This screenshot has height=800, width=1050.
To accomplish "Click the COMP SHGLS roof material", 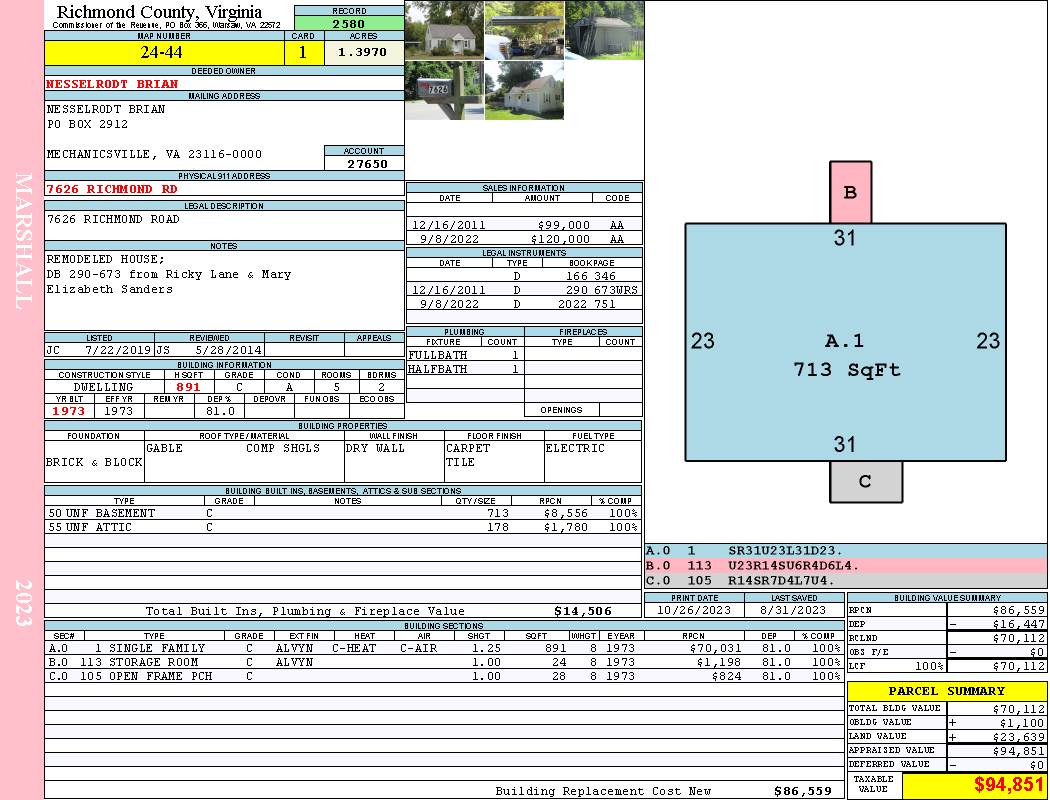I will (283, 449).
